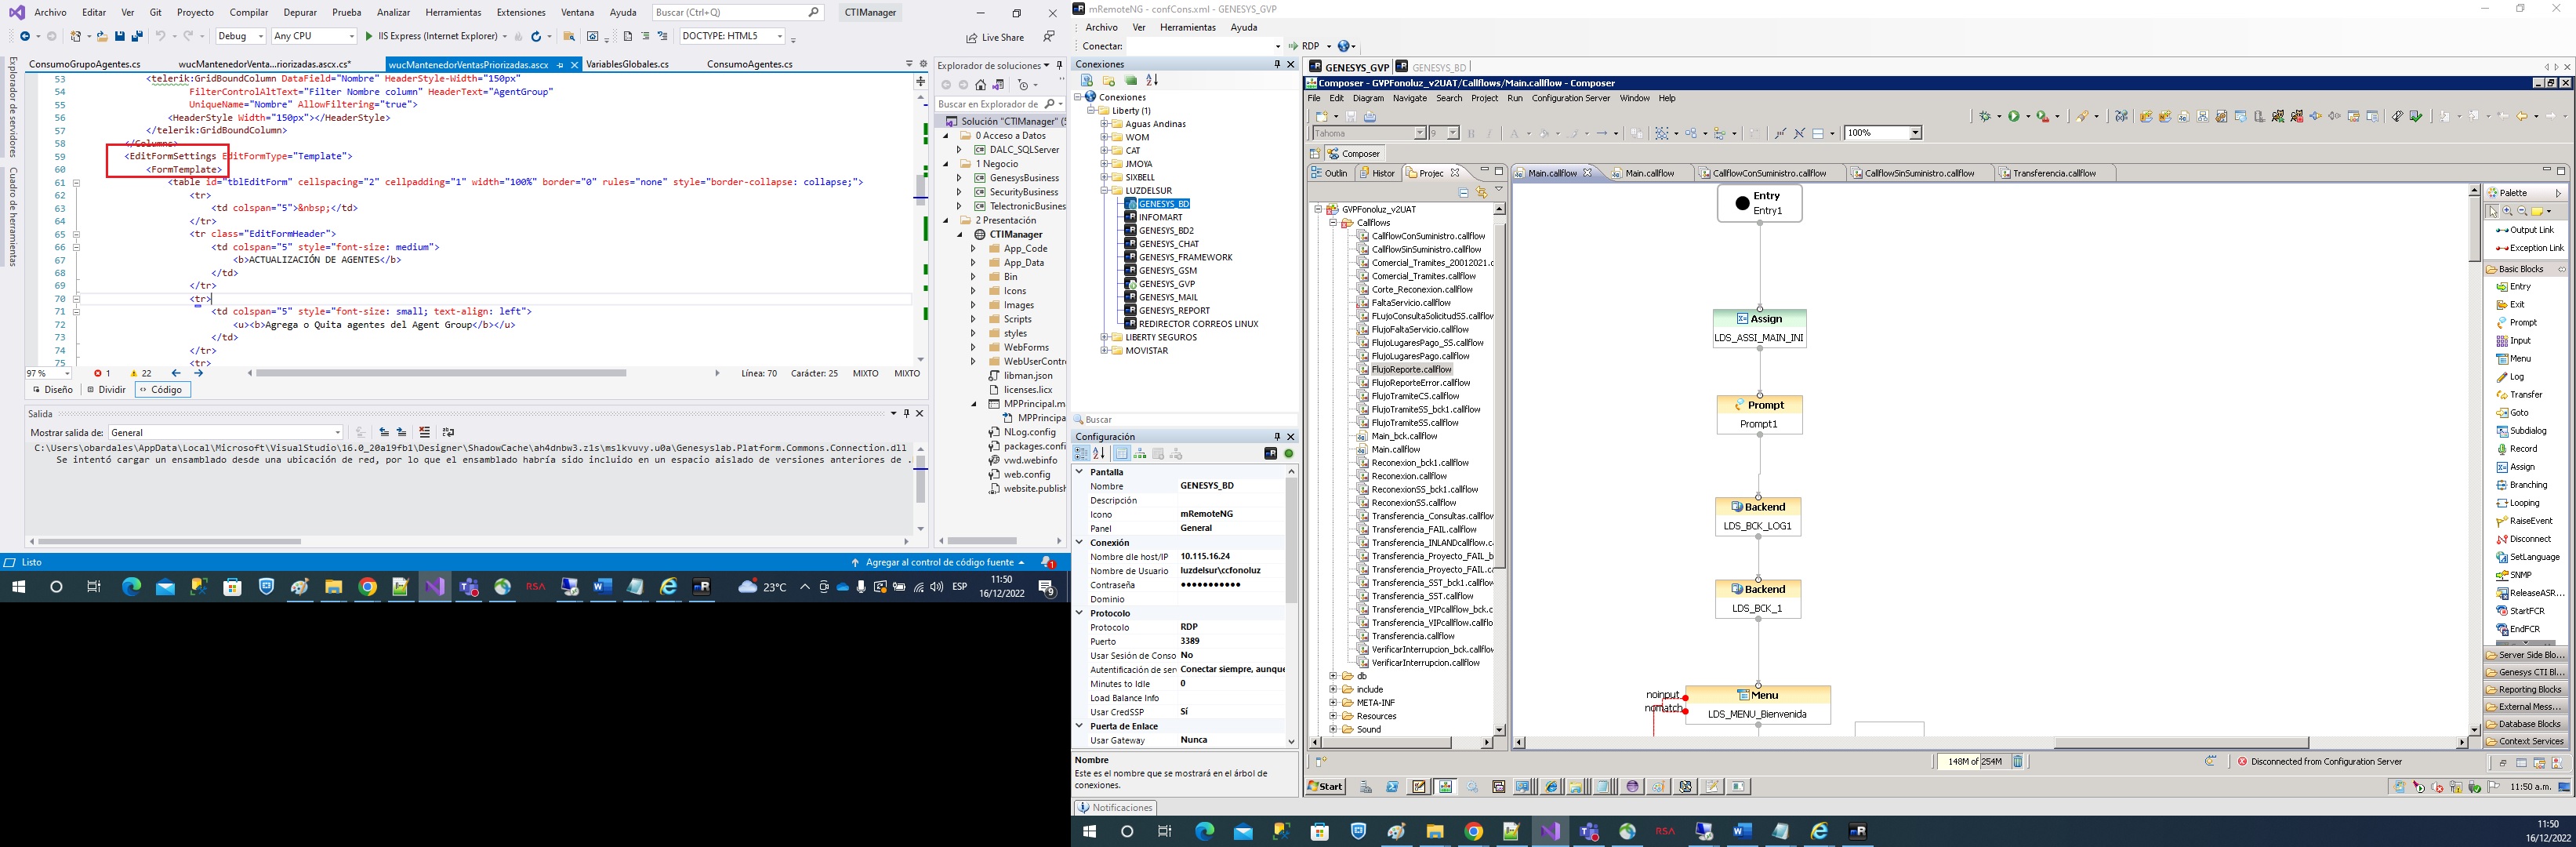The height and width of the screenshot is (847, 2576).
Task: Click the Exception Link tool
Action: pyautogui.click(x=2534, y=248)
